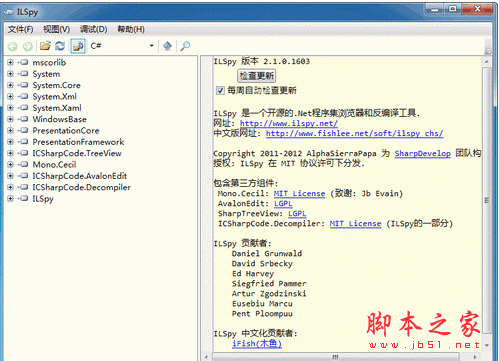This screenshot has height=361, width=499.
Task: Expand the System.Xml assembly node
Action: pos(10,96)
